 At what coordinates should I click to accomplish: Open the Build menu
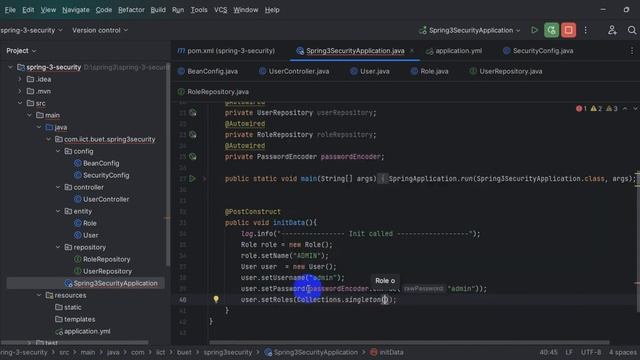(158, 10)
